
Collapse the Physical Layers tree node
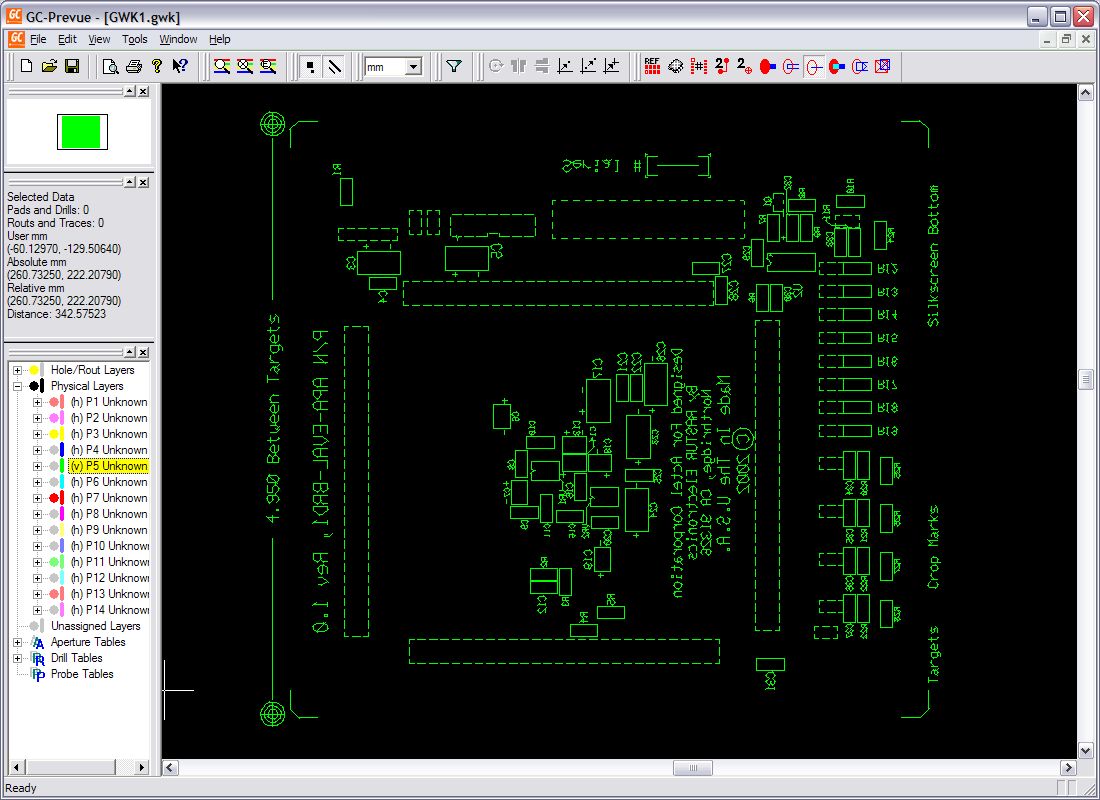coord(18,386)
